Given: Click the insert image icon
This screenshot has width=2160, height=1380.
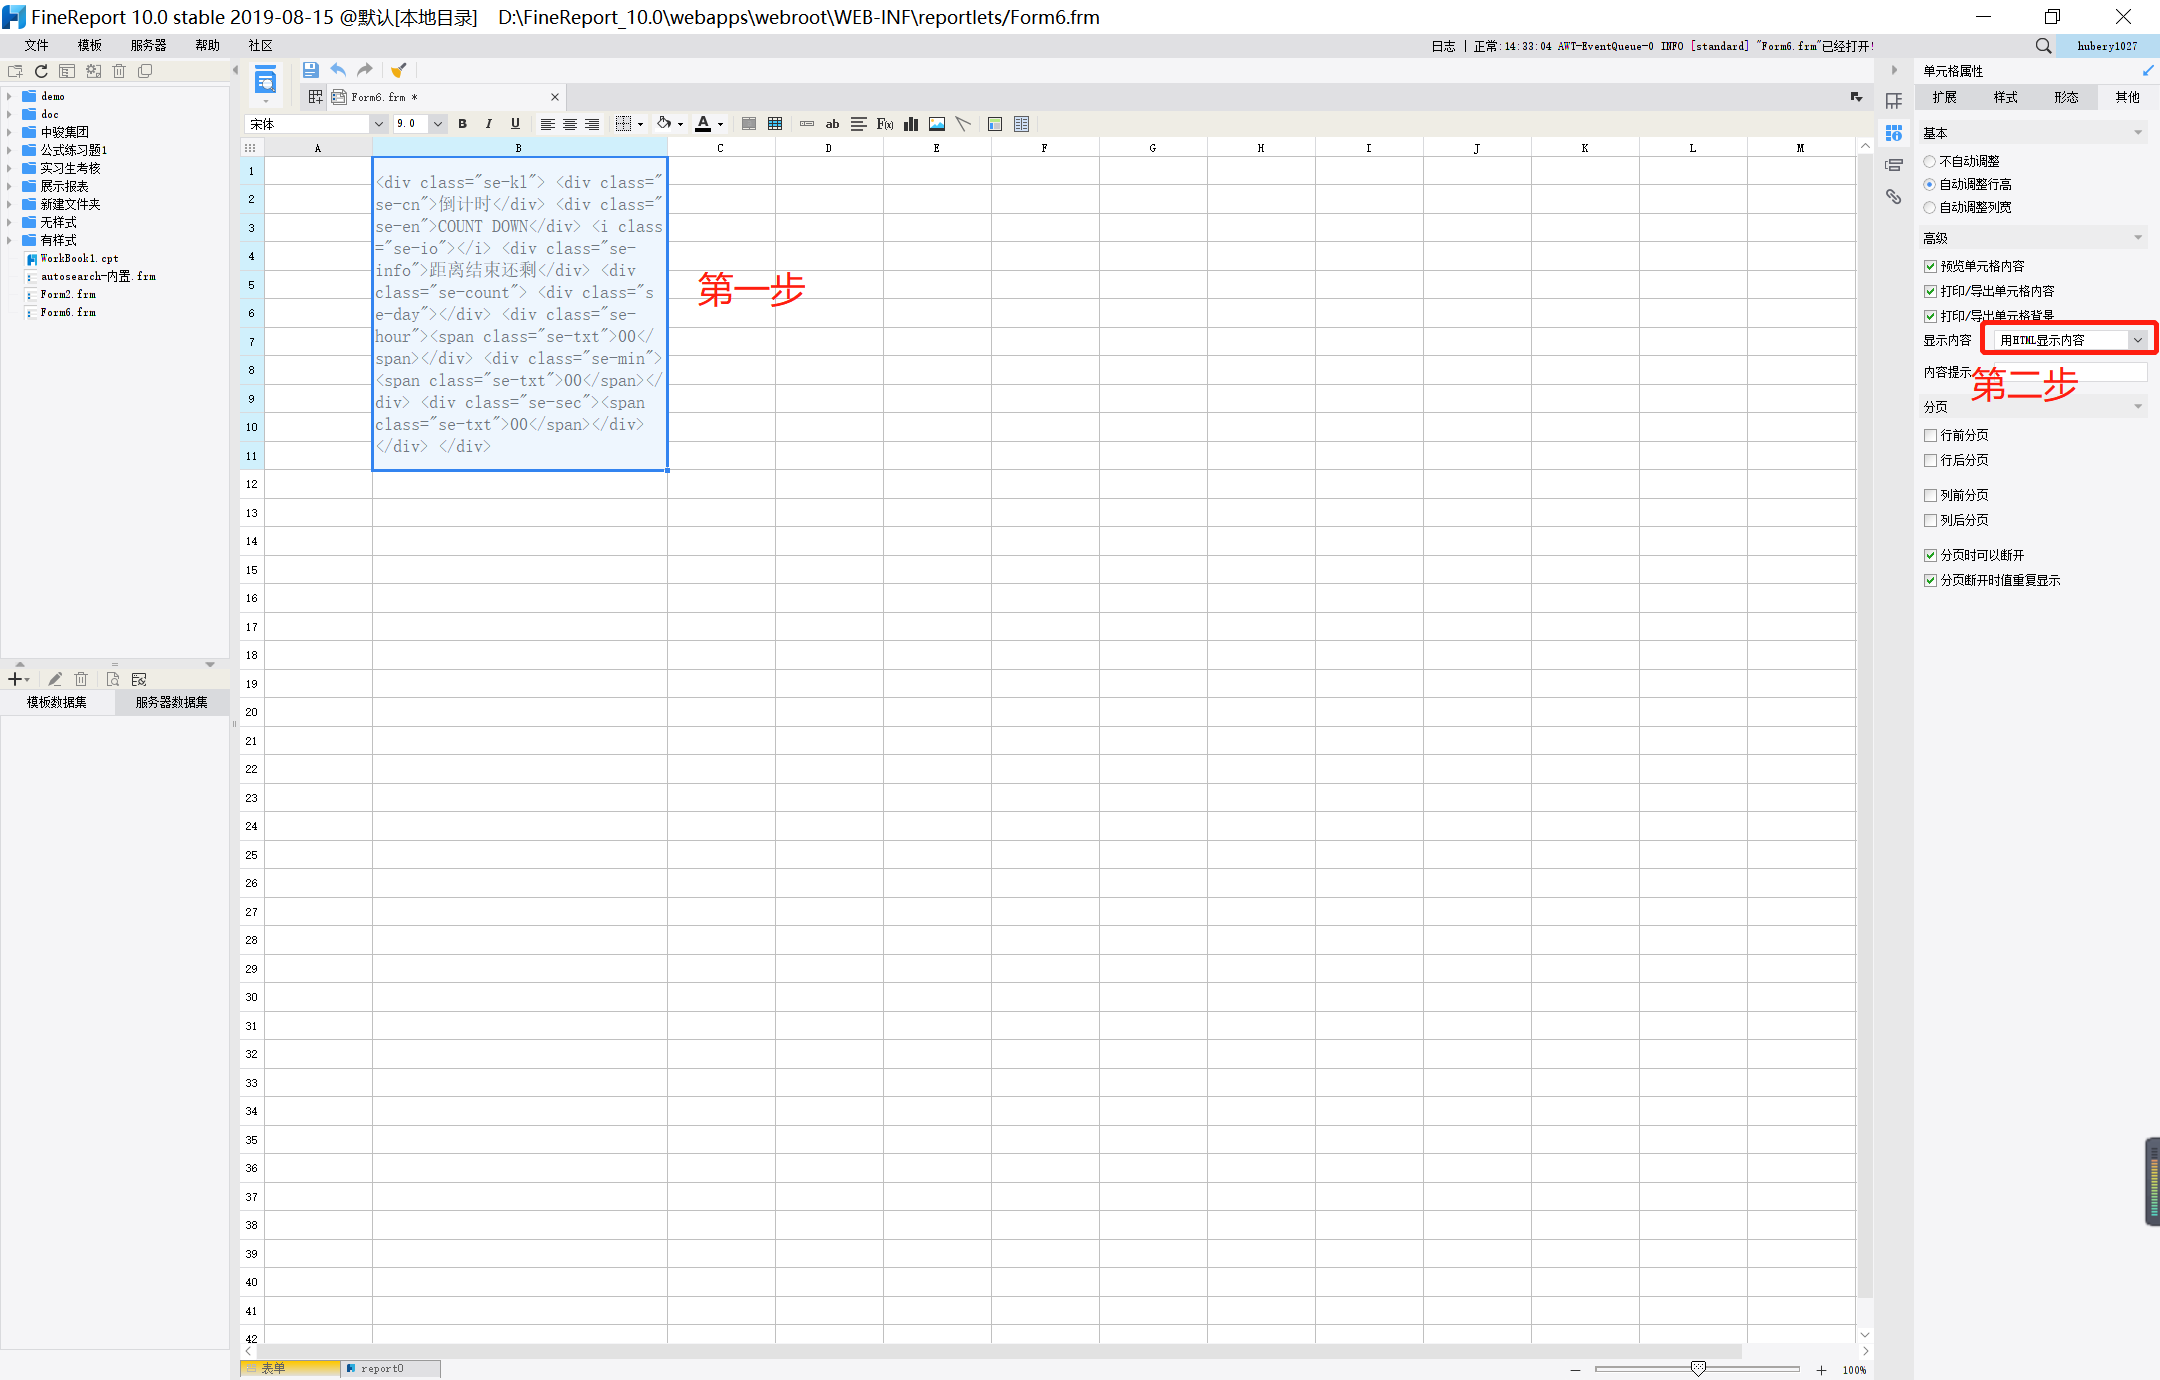Looking at the screenshot, I should tap(936, 124).
